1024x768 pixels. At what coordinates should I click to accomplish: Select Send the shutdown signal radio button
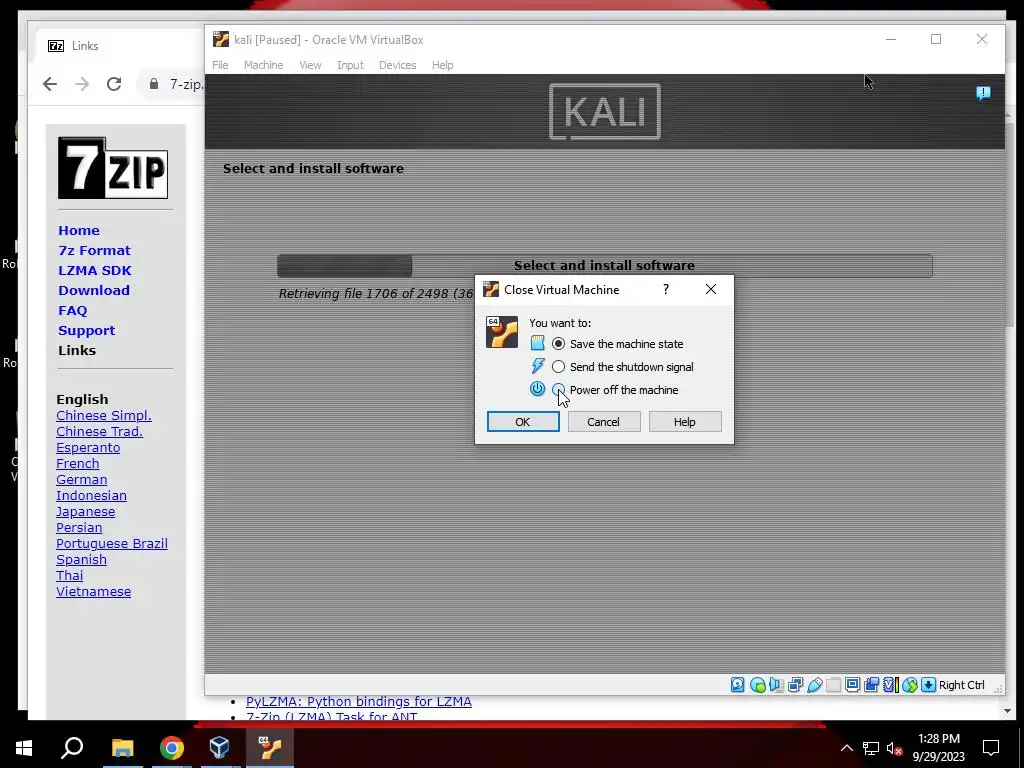click(x=558, y=366)
